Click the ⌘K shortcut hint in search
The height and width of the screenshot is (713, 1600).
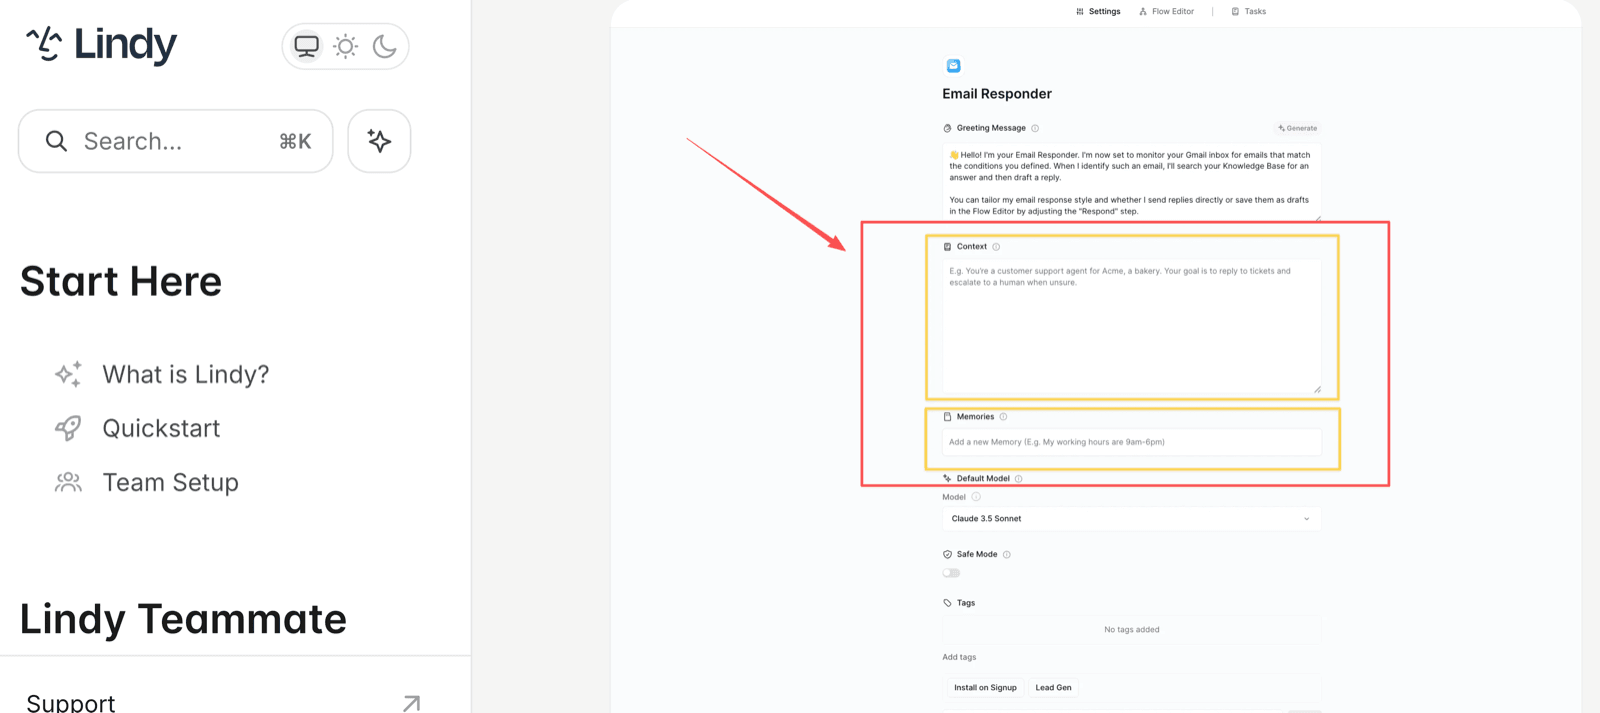295,141
